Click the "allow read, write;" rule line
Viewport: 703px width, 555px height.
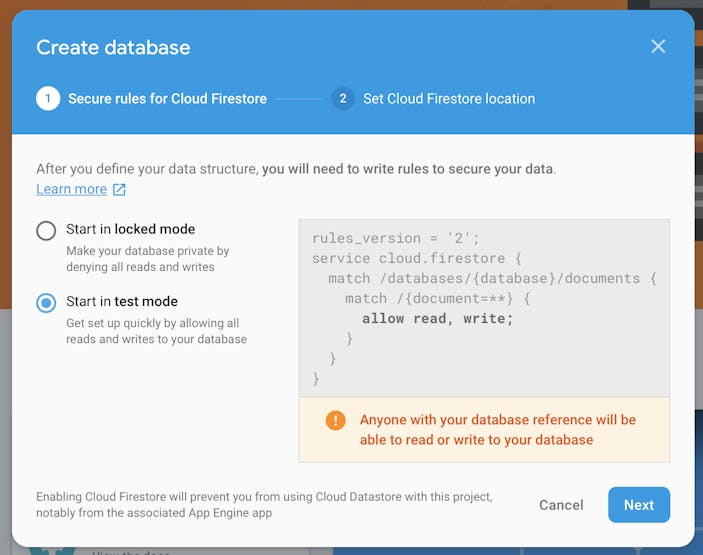[x=437, y=319]
